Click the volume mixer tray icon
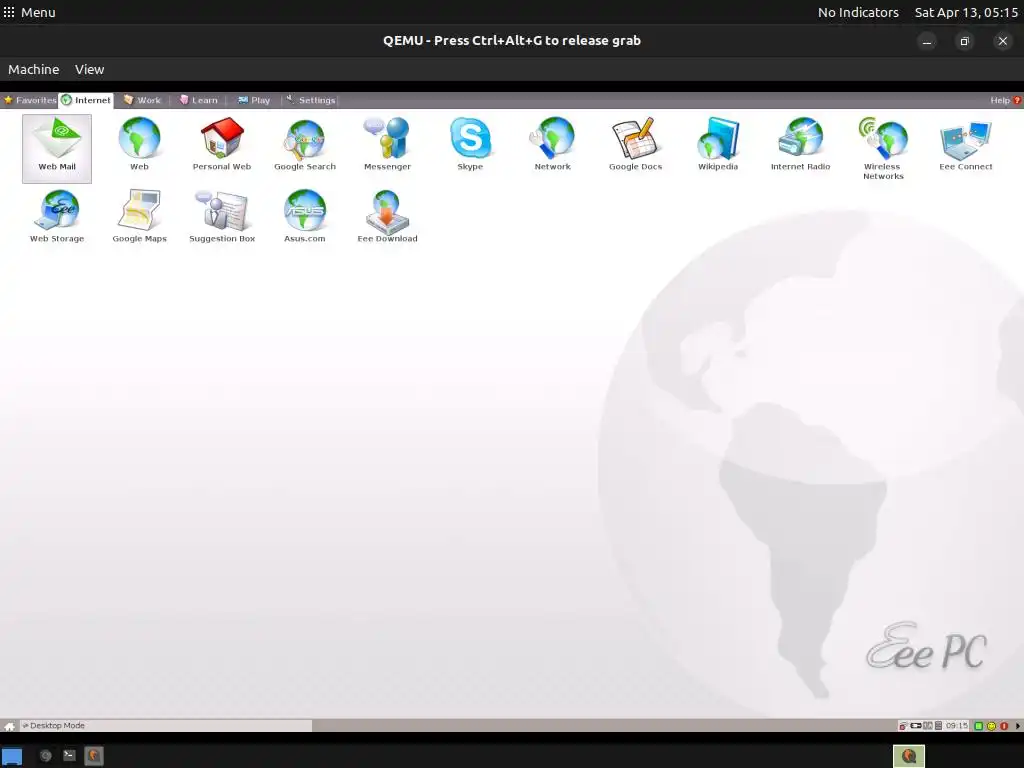The height and width of the screenshot is (768, 1024). 938,726
